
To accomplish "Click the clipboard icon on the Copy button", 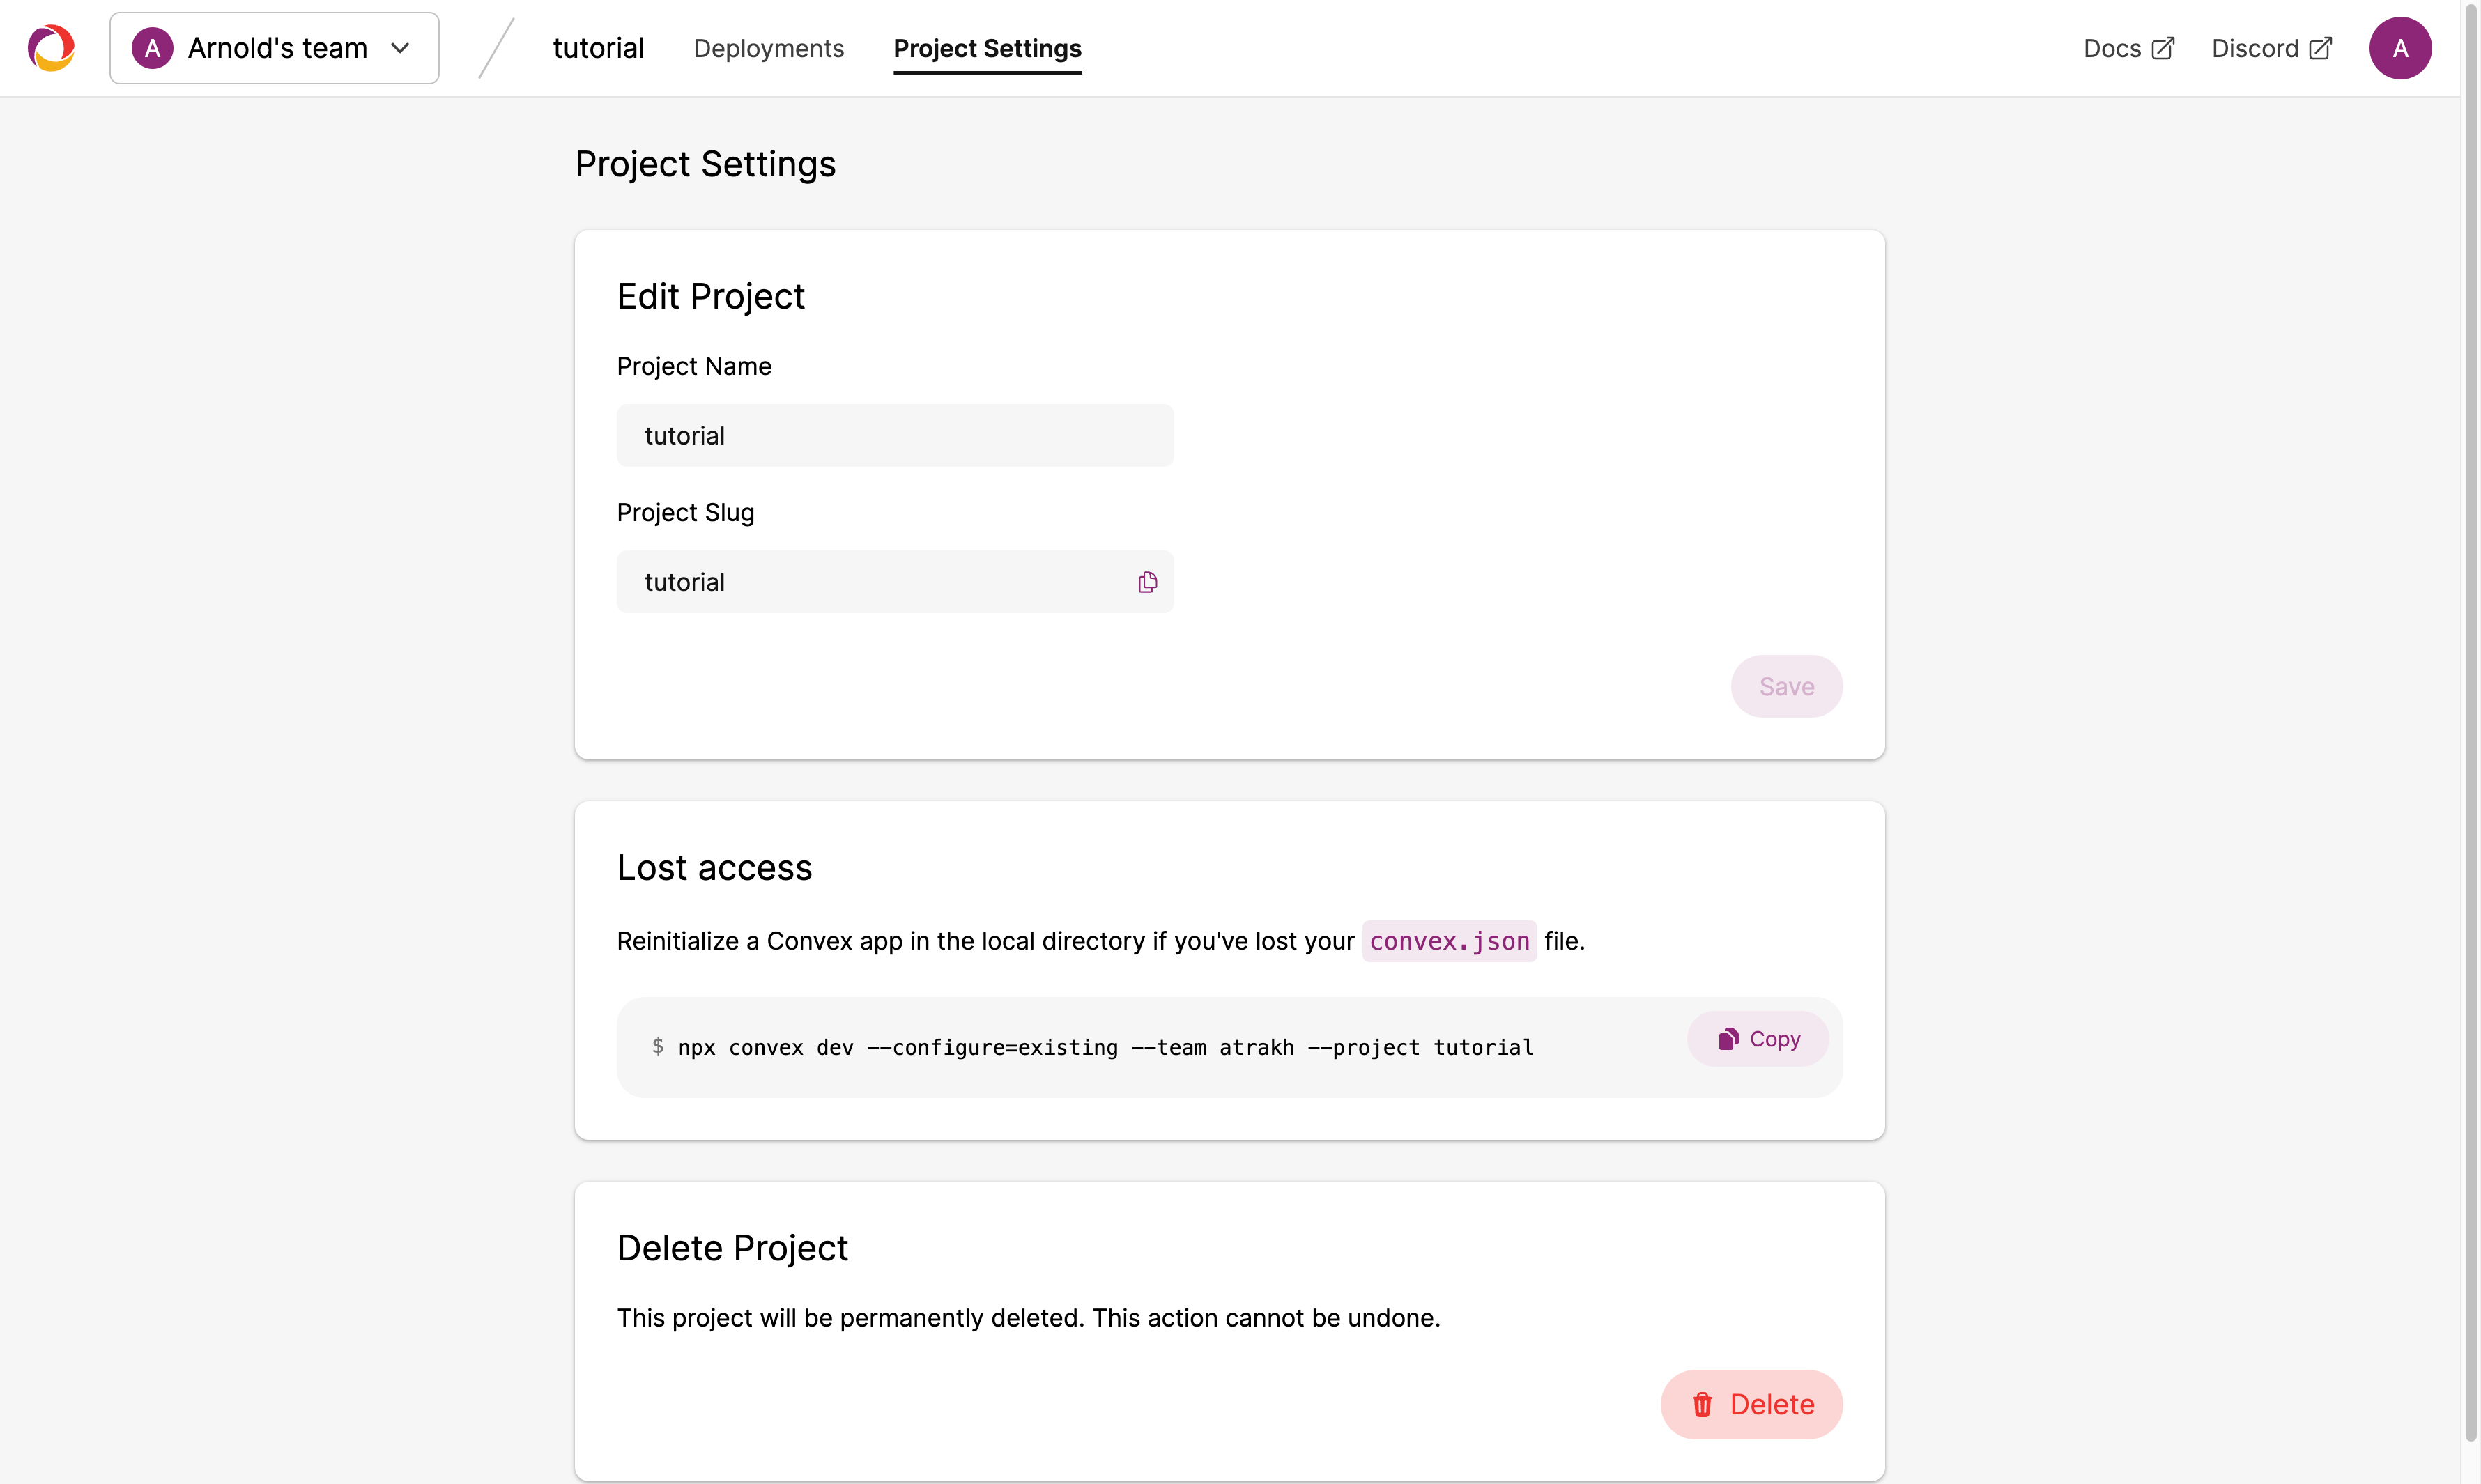I will [1728, 1039].
